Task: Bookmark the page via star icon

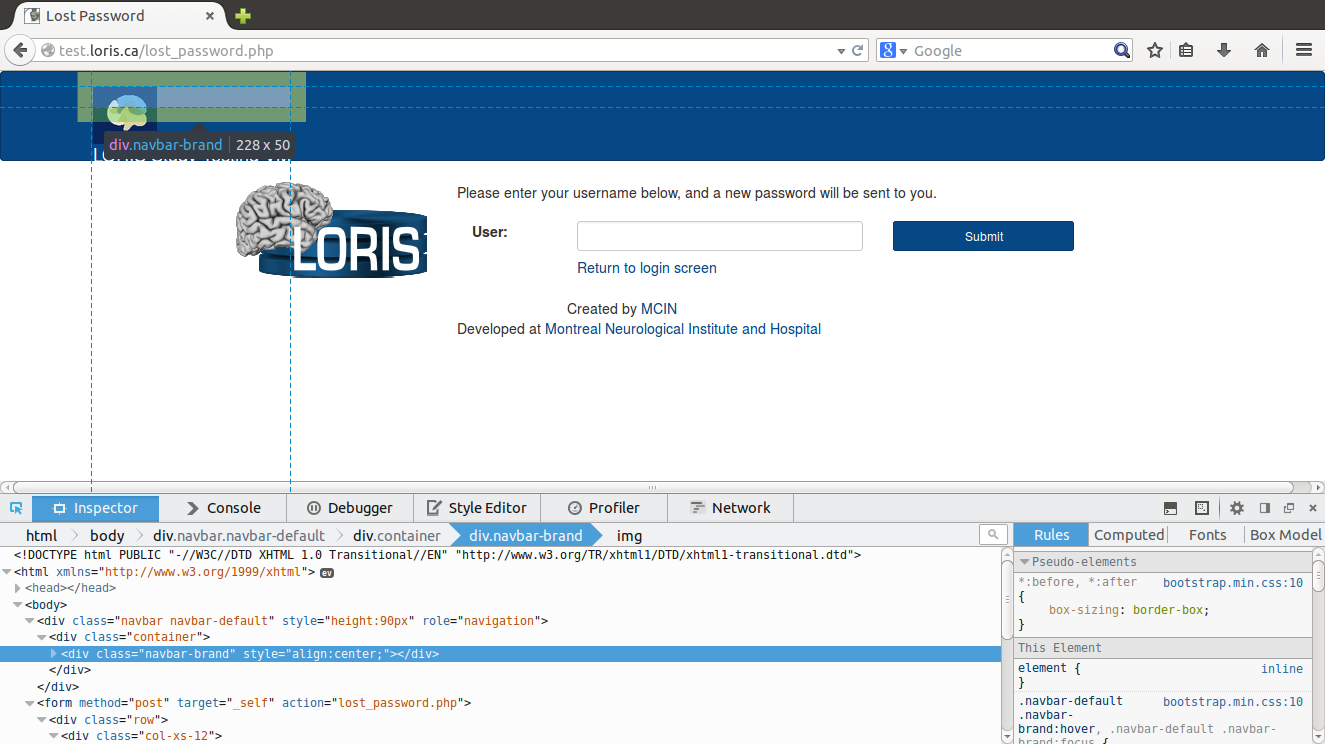Action: 1155,49
